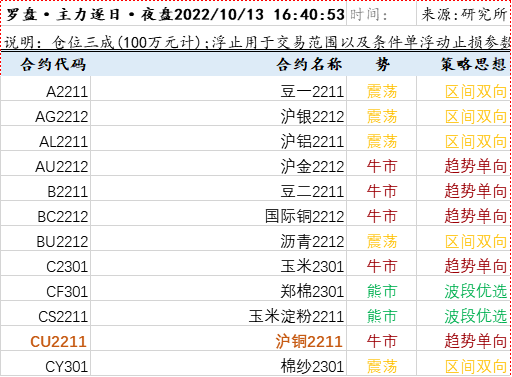Select cell A2211
512x377 pixels.
(46, 88)
